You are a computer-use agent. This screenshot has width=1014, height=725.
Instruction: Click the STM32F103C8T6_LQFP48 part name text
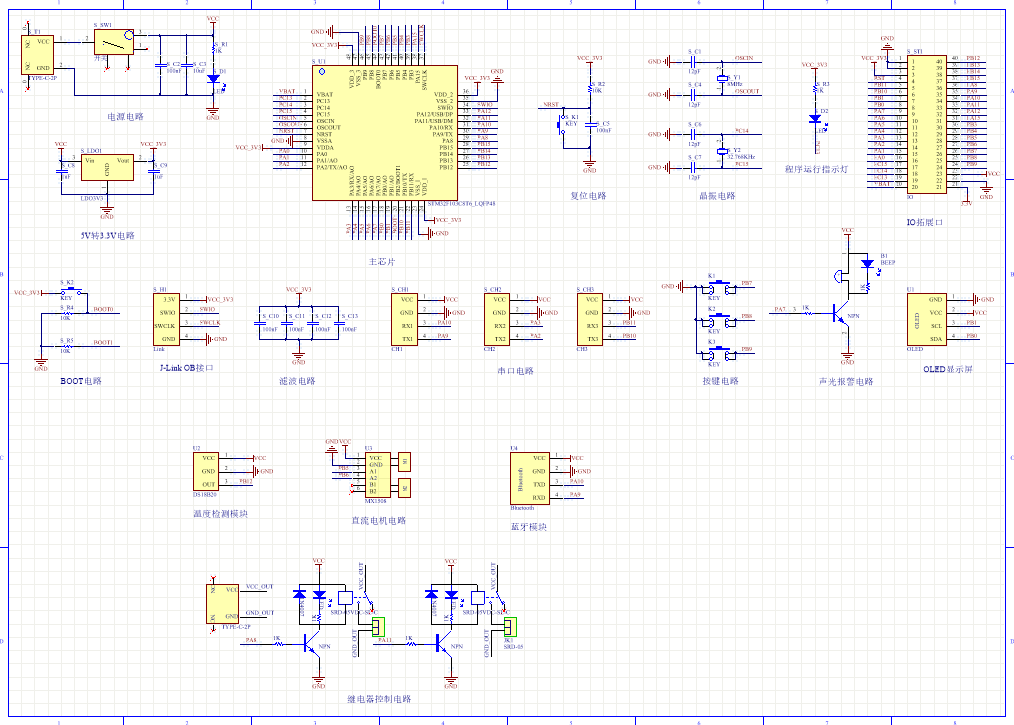click(x=462, y=204)
